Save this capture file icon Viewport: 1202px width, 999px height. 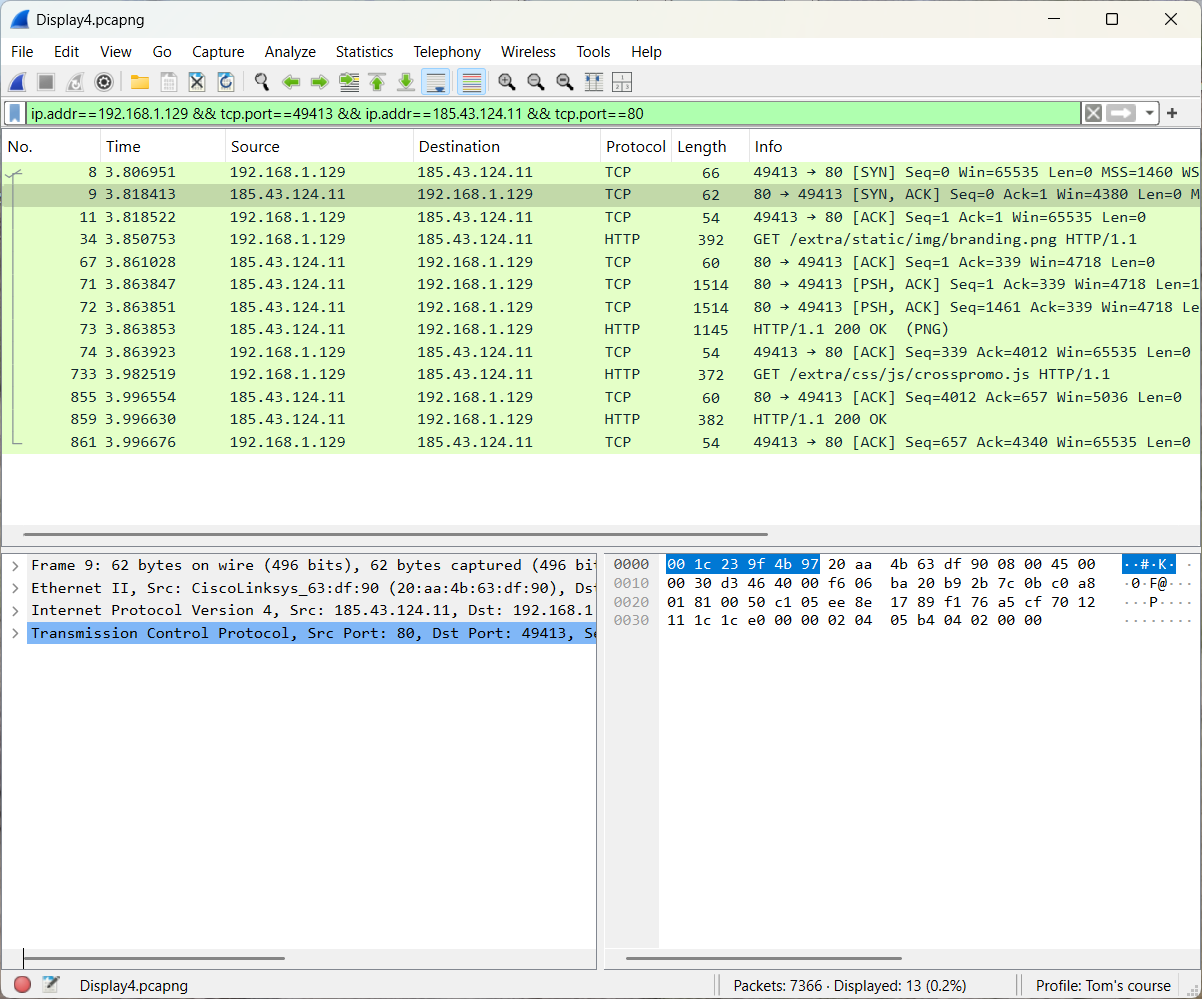point(169,82)
